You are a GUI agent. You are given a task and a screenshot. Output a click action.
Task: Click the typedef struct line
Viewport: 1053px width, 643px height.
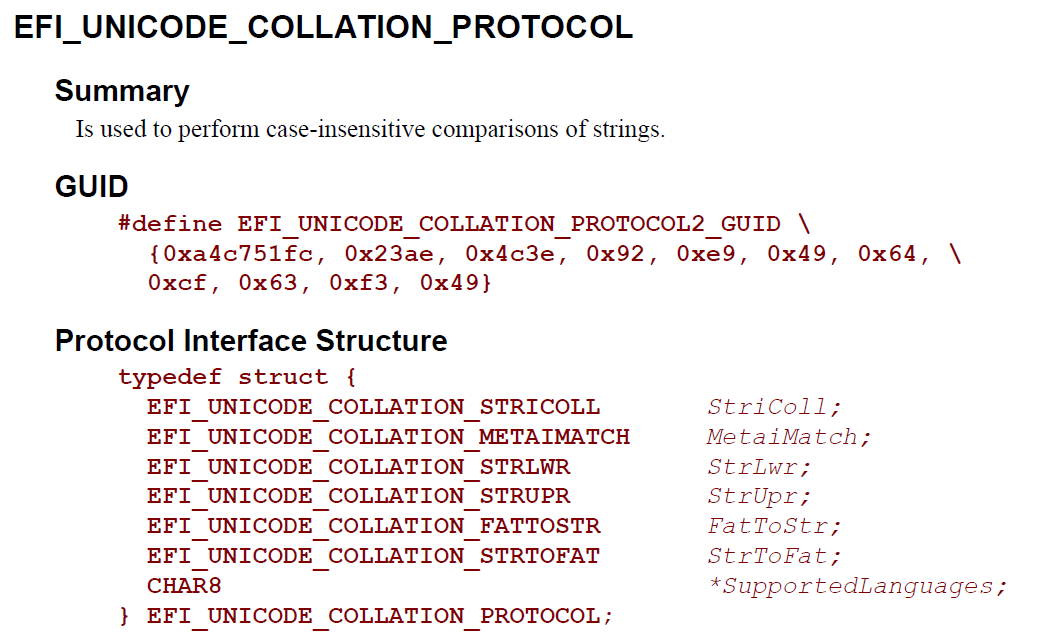pyautogui.click(x=237, y=377)
